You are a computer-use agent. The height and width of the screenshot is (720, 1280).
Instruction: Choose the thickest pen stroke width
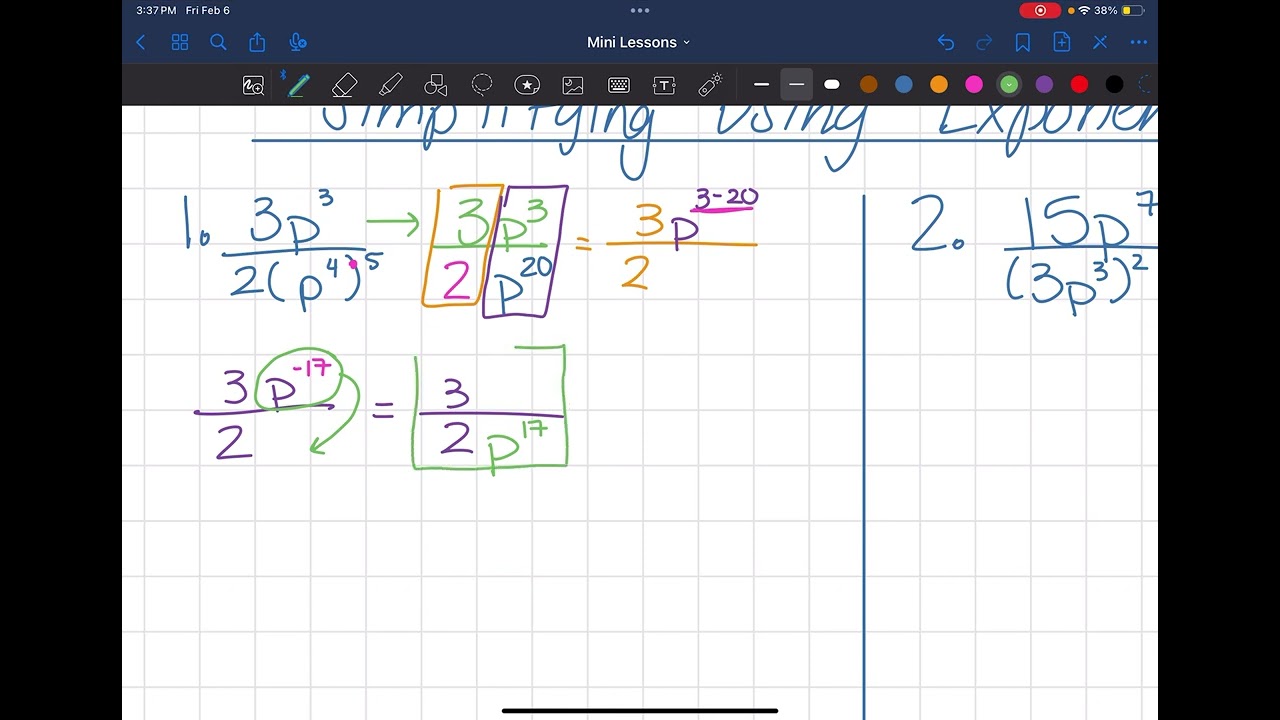(x=832, y=85)
